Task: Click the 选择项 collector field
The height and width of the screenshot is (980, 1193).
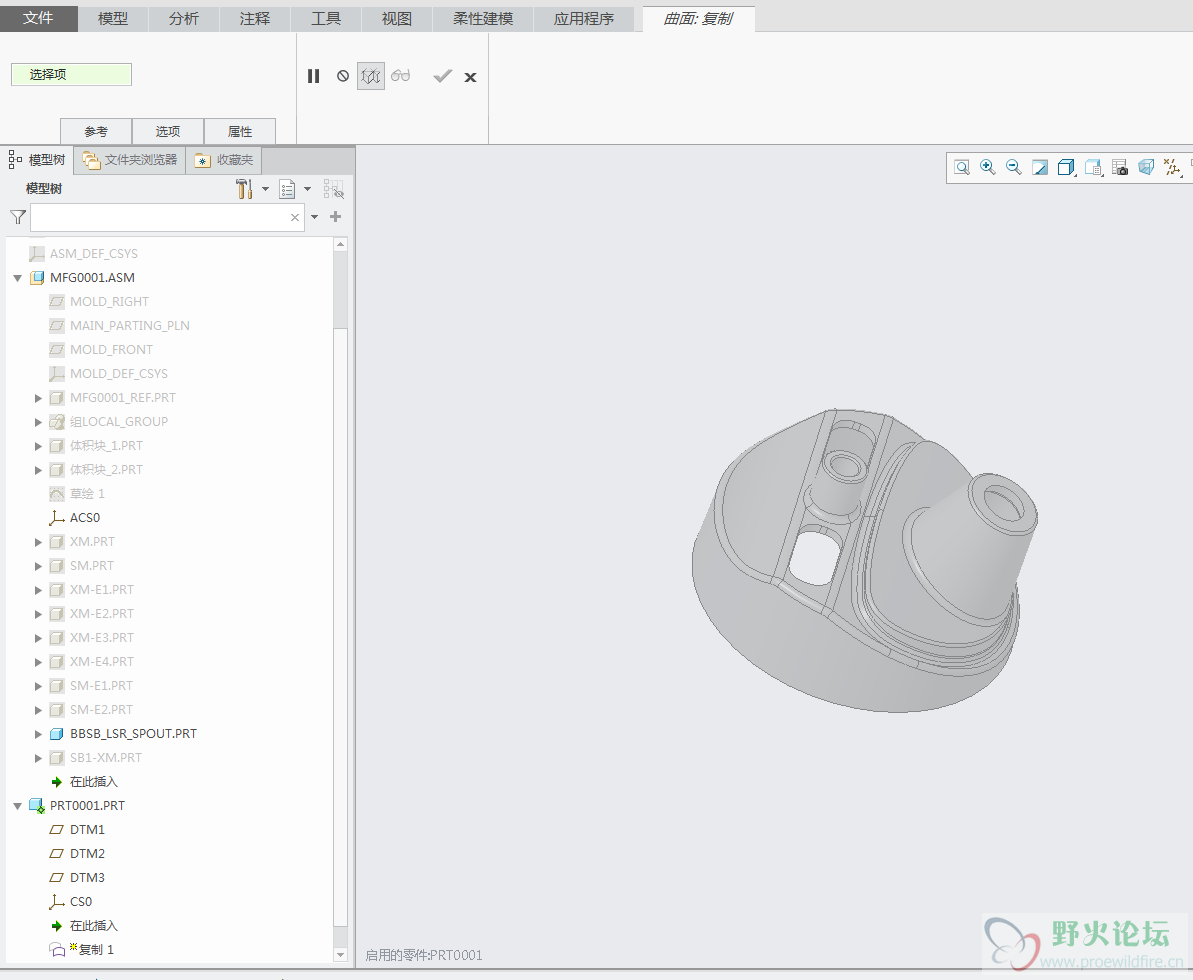Action: coord(72,75)
